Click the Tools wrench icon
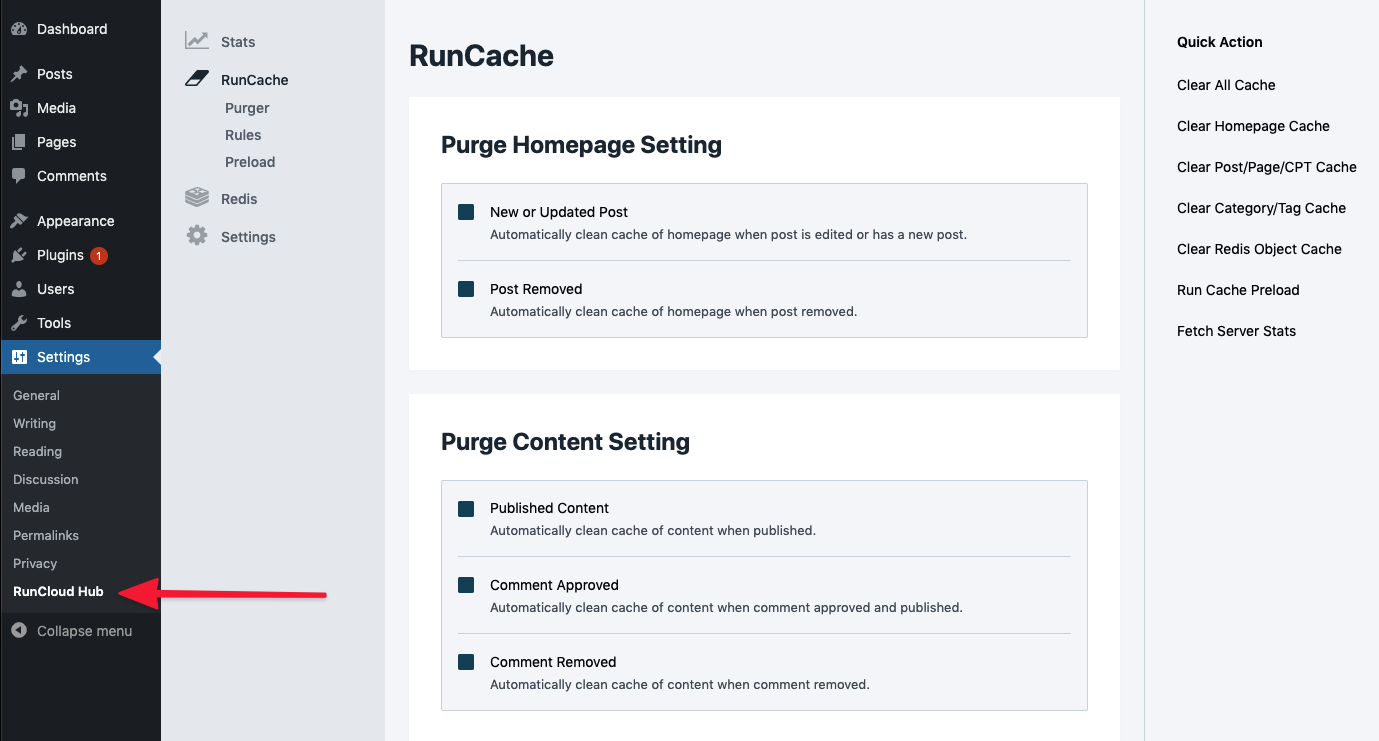 tap(19, 323)
